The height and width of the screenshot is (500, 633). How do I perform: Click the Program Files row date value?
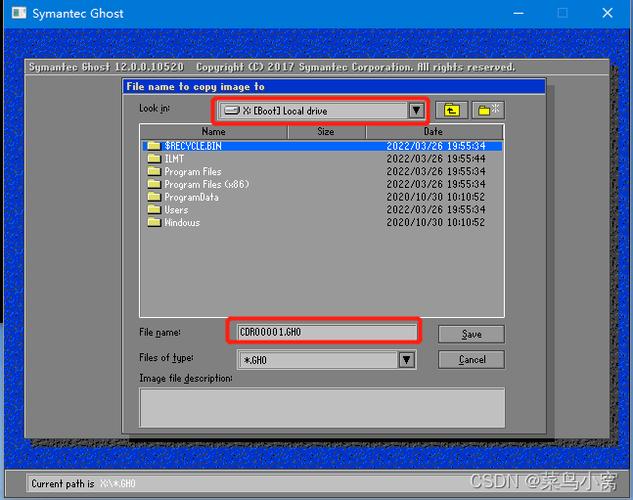point(436,172)
